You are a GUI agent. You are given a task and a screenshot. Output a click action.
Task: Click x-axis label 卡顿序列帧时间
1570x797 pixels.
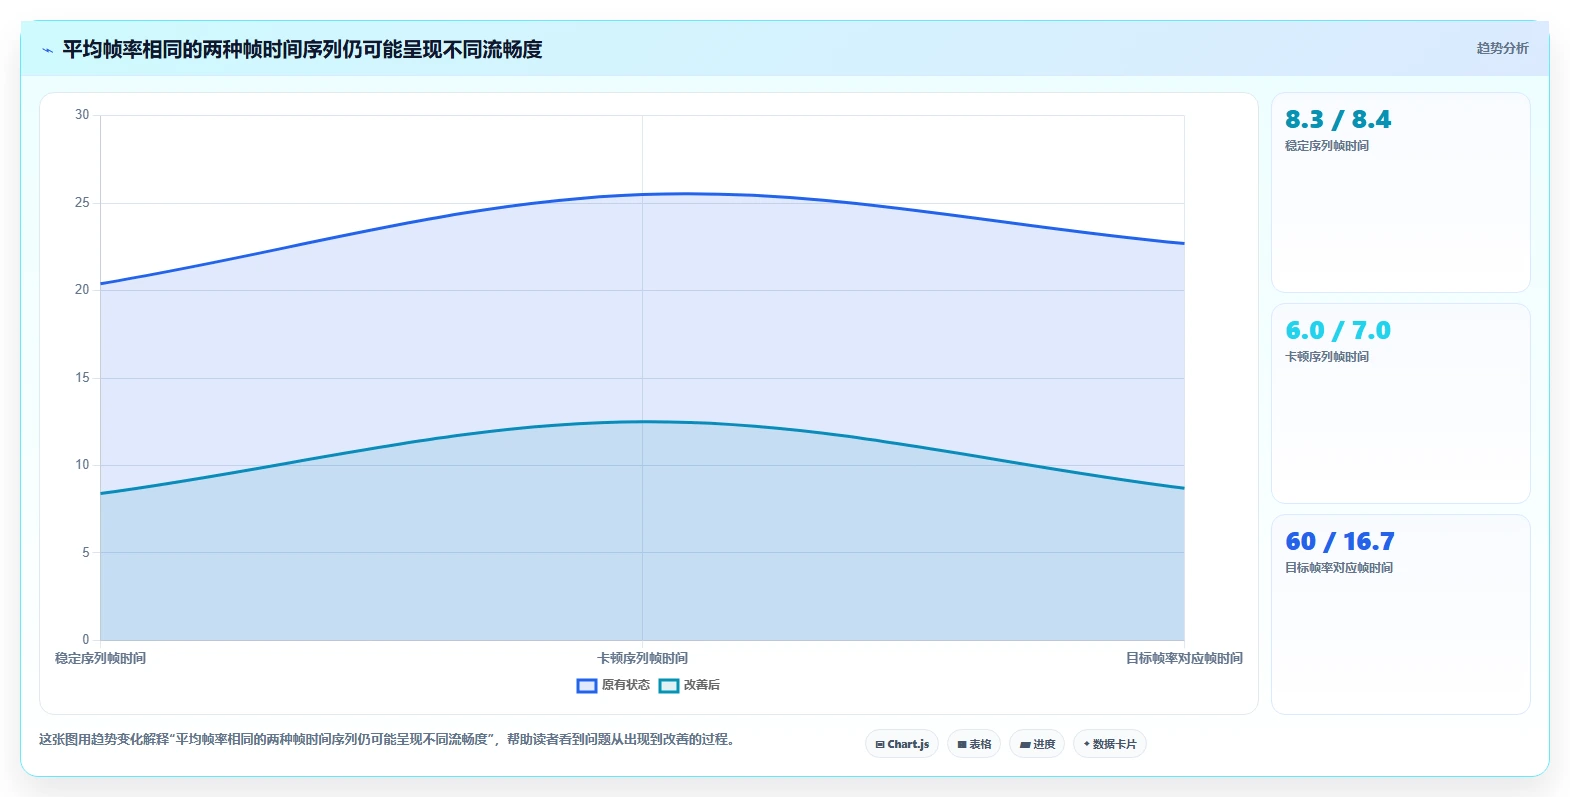(x=642, y=658)
